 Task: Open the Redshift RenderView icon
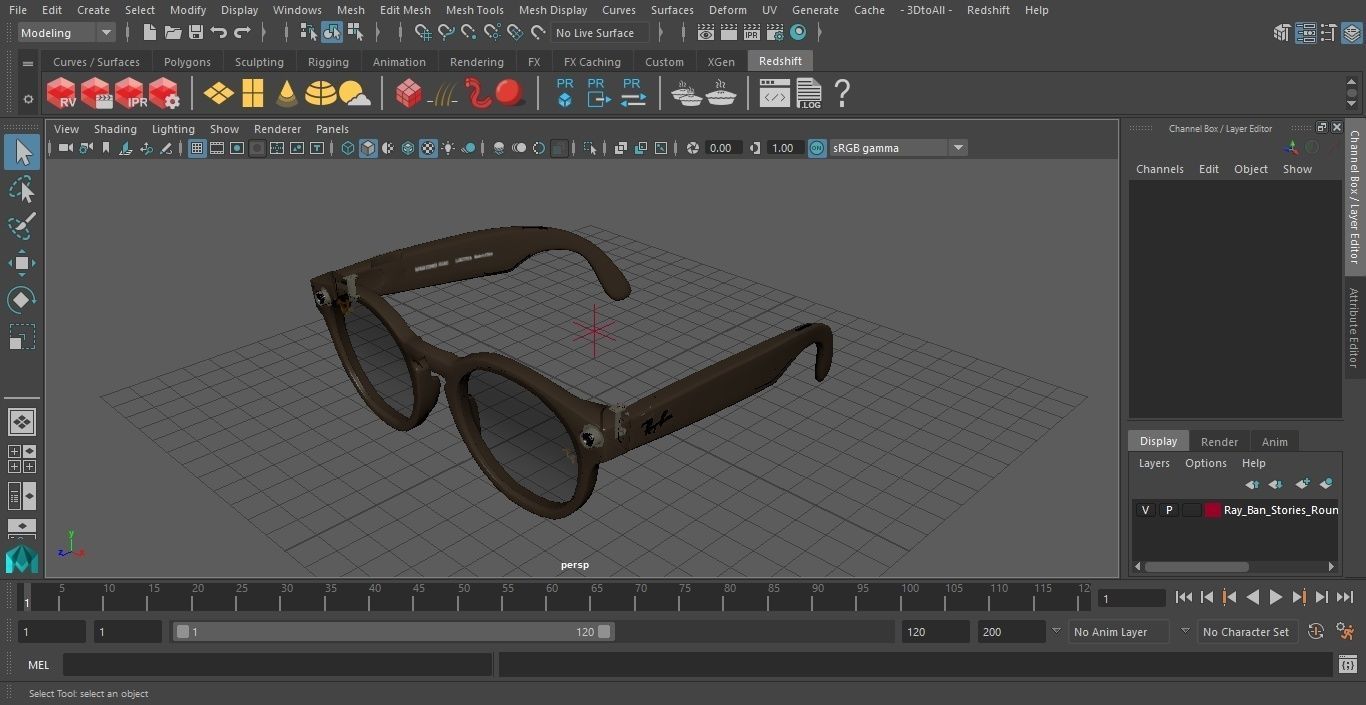[x=62, y=94]
